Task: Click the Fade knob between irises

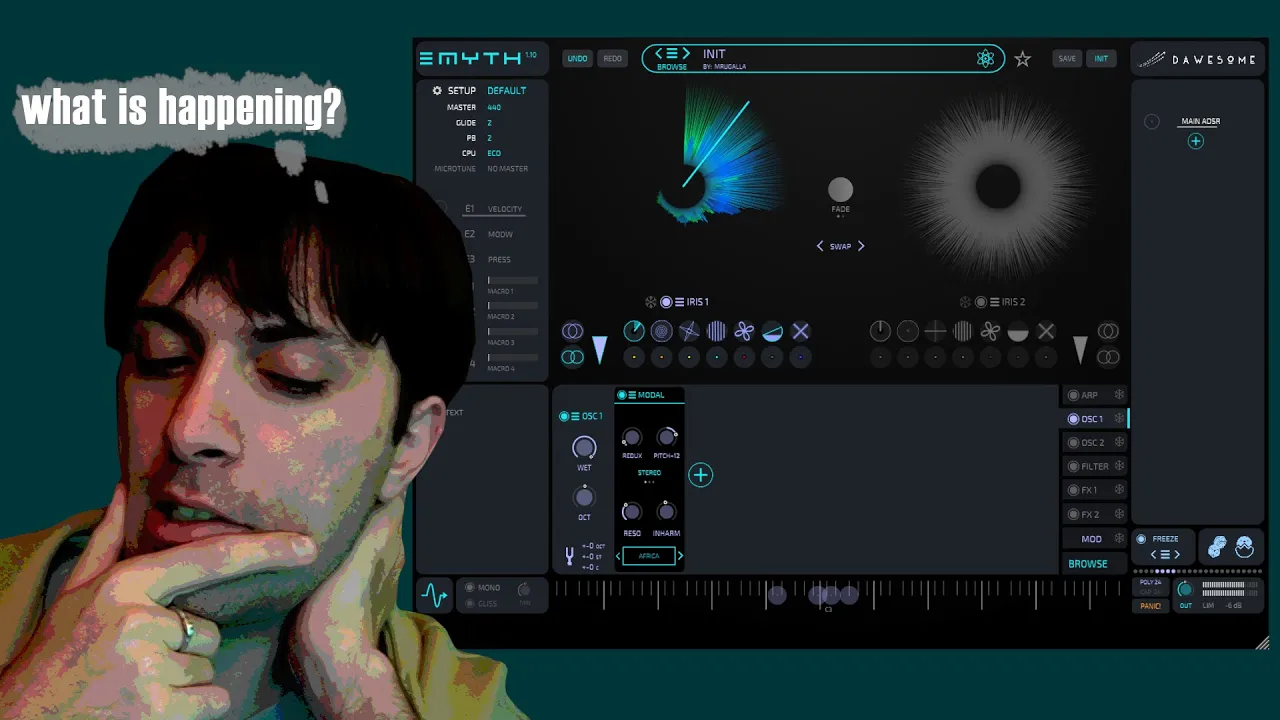Action: (841, 189)
